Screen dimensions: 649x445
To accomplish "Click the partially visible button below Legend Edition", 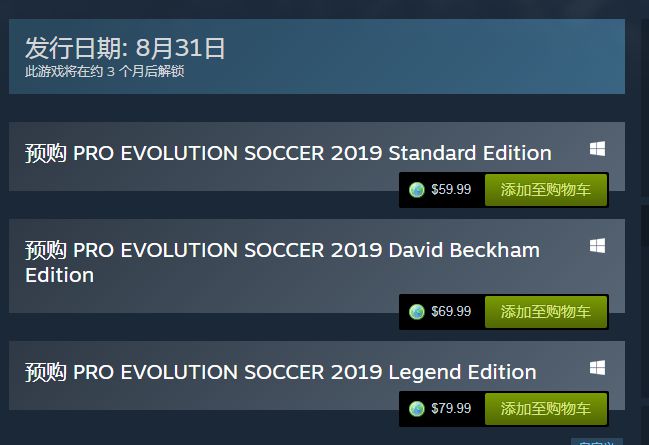I will pyautogui.click(x=596, y=440).
